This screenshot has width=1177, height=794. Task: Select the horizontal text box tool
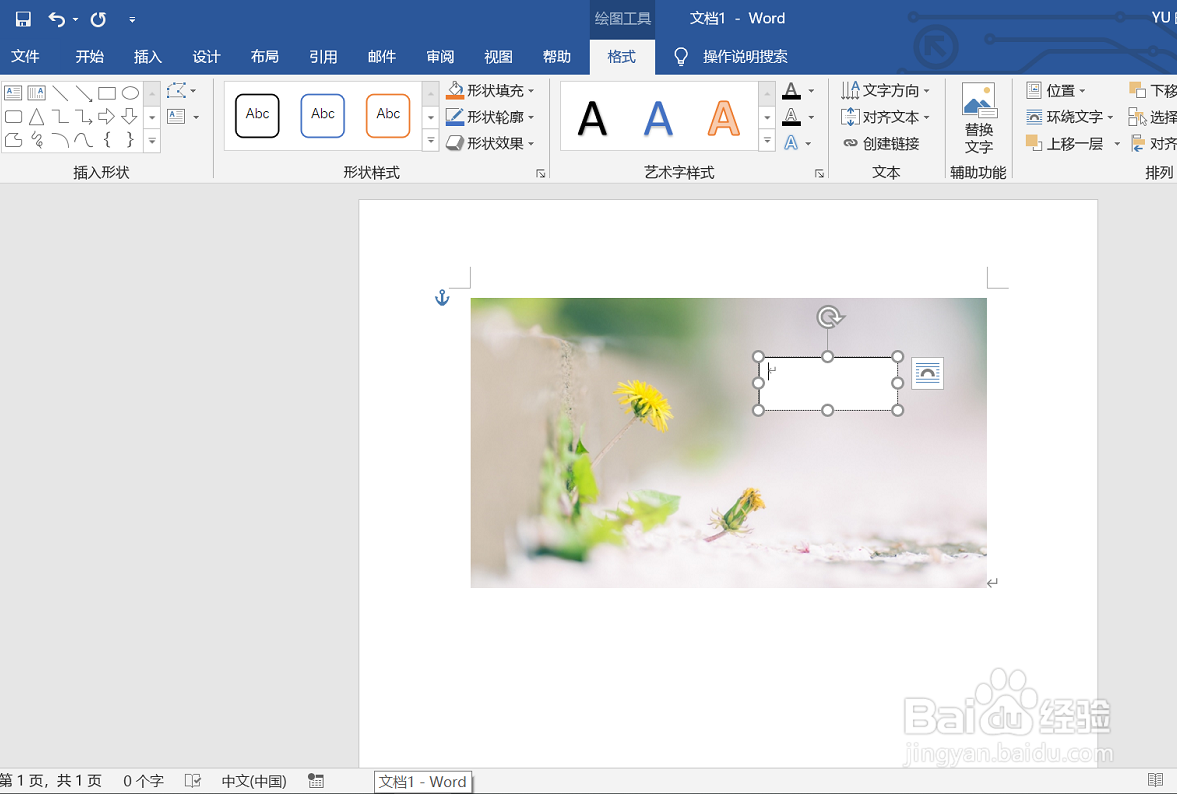click(x=13, y=92)
